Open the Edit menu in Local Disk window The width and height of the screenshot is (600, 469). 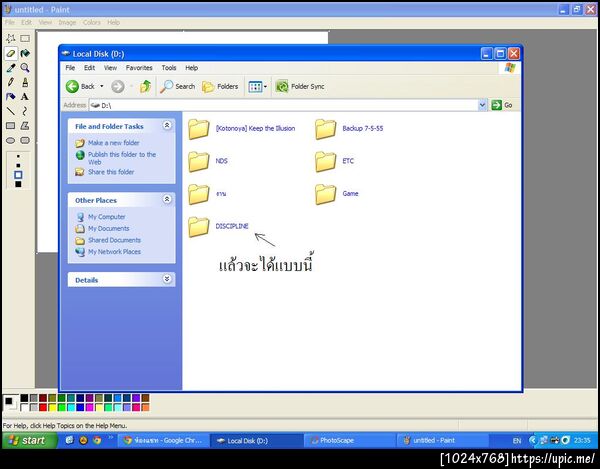point(90,68)
